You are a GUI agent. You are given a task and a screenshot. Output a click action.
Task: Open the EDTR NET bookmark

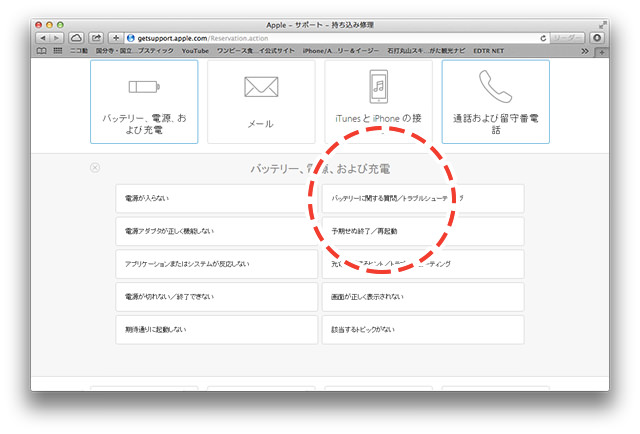pyautogui.click(x=489, y=51)
